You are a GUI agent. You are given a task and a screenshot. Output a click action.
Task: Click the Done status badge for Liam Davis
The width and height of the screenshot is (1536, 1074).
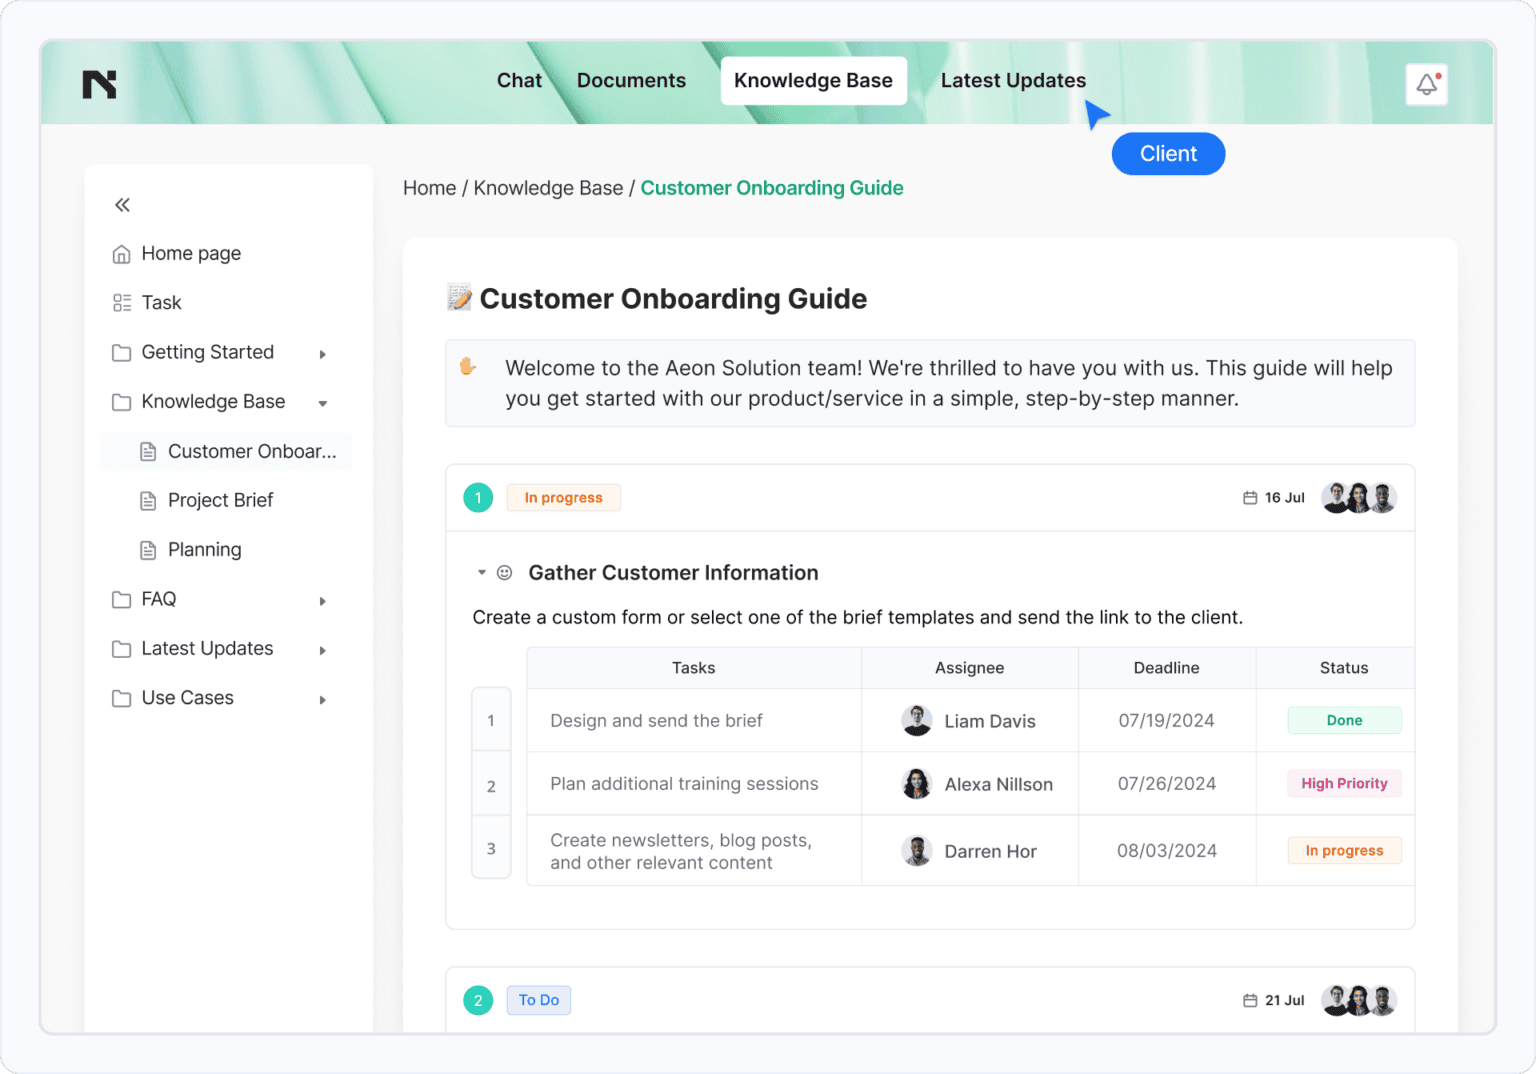coord(1344,720)
